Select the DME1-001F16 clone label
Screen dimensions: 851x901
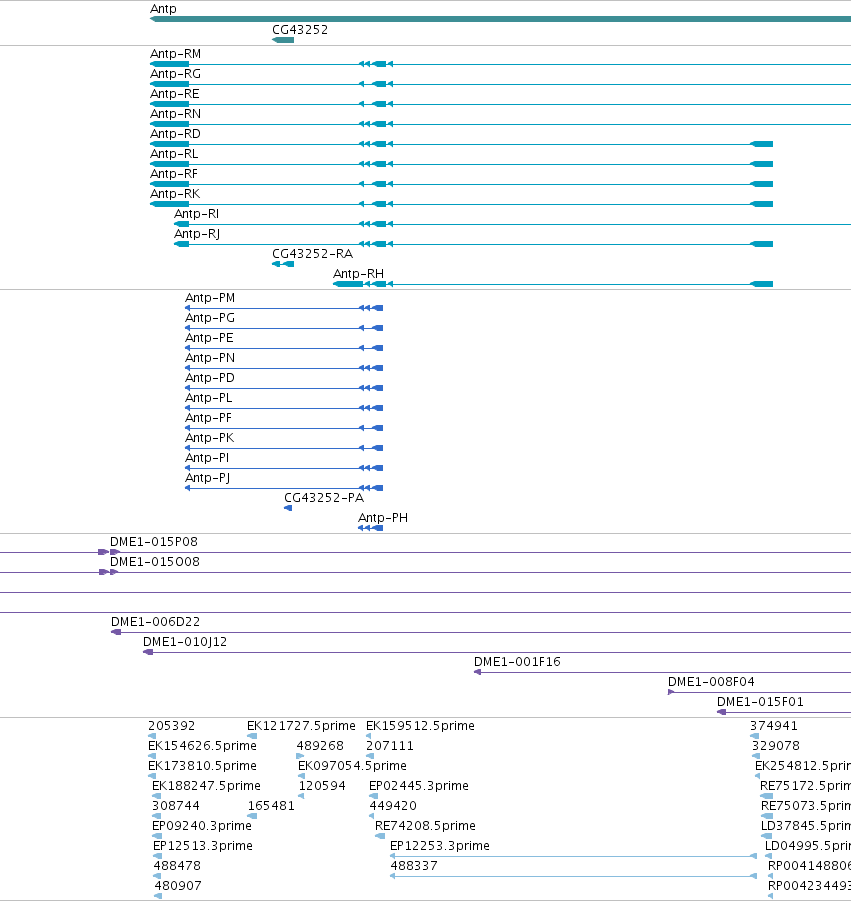[x=517, y=663]
